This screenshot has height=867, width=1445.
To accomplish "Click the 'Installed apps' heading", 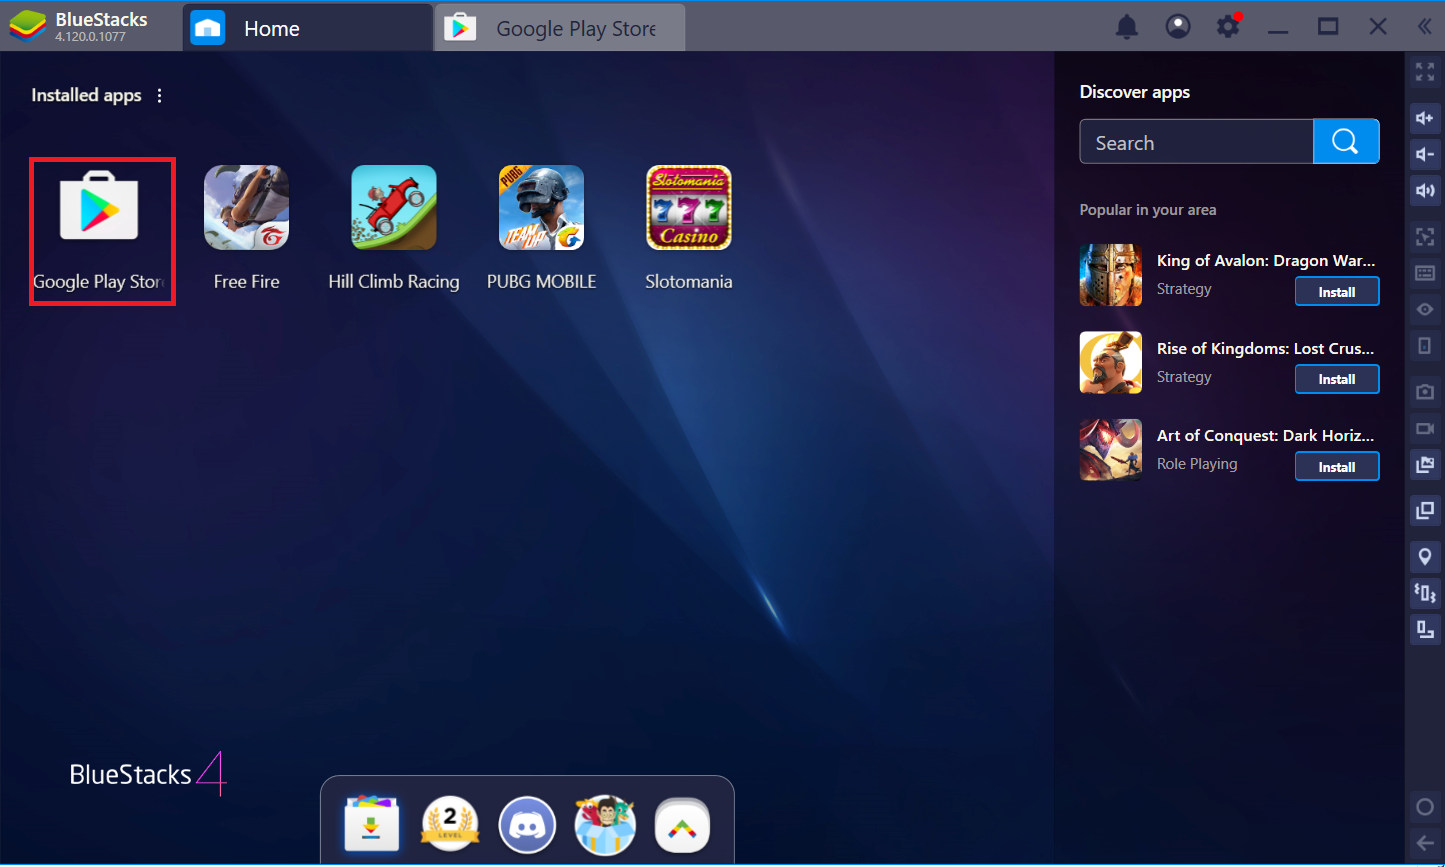I will (86, 95).
